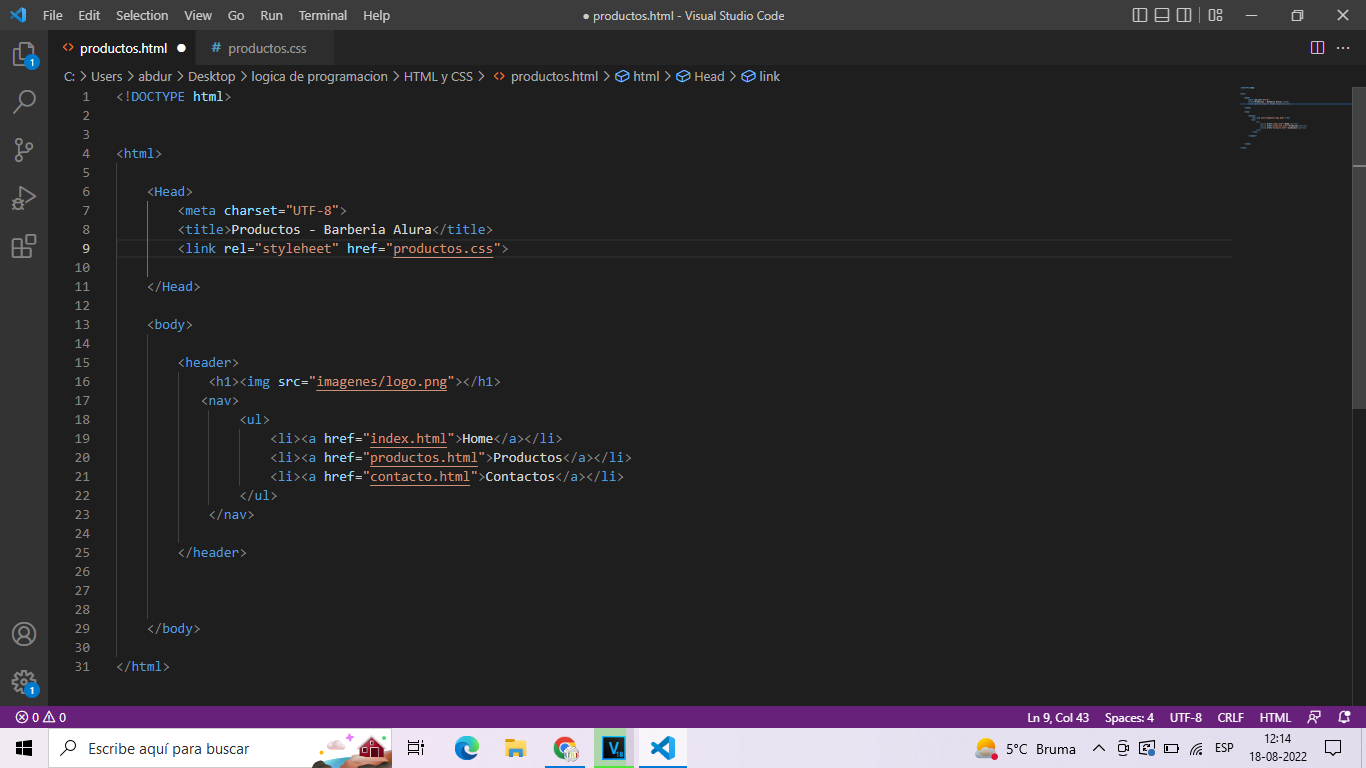Screen dimensions: 1366x768
Task: Toggle the Primary Side Bar layout icon
Action: coord(1140,15)
